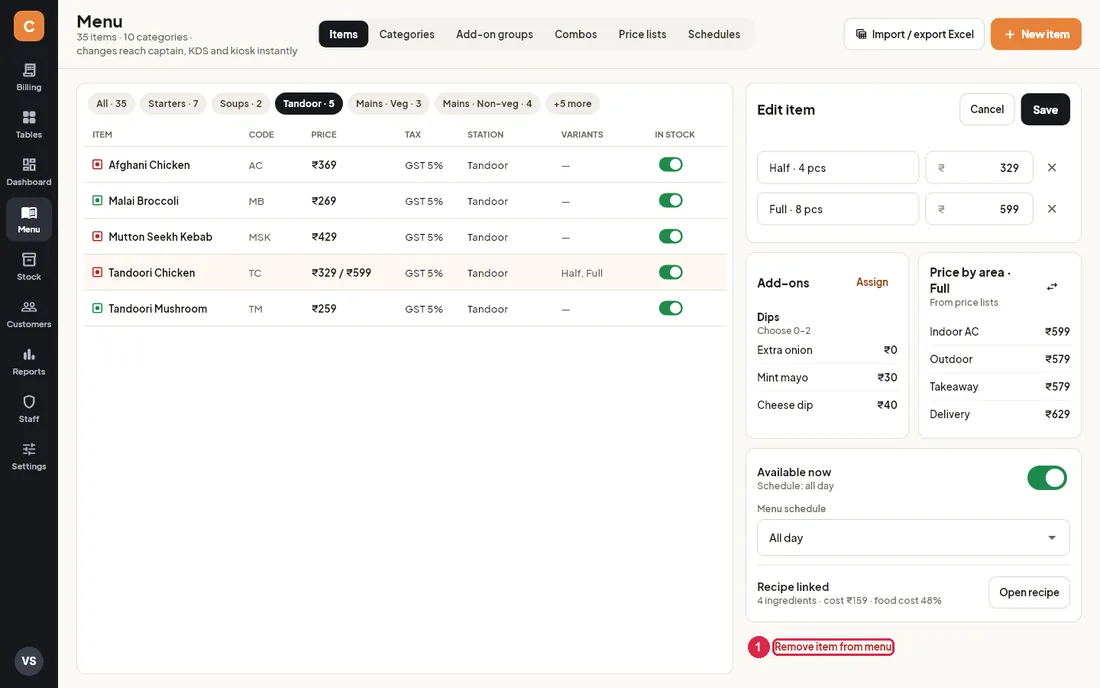Open the Dashboard sidebar icon
The image size is (1100, 688).
29,172
